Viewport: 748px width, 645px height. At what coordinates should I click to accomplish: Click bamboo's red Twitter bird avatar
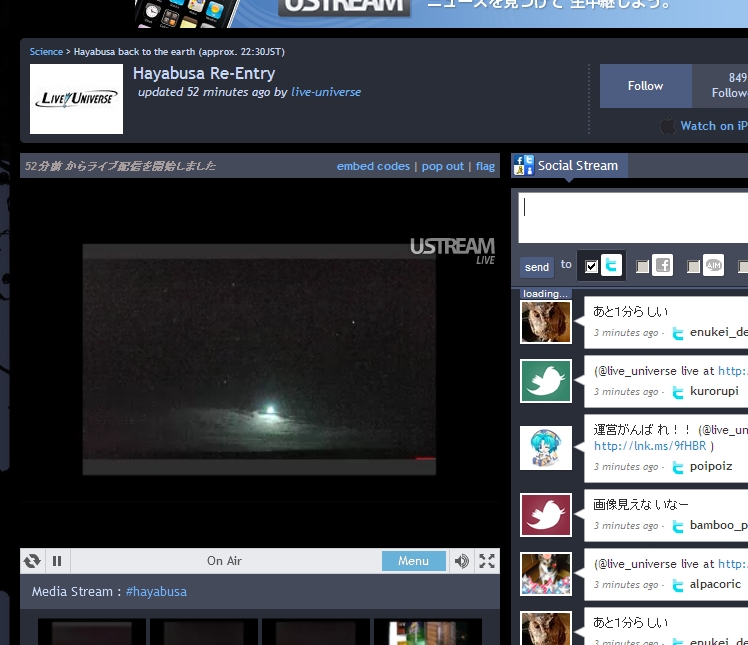pos(546,515)
